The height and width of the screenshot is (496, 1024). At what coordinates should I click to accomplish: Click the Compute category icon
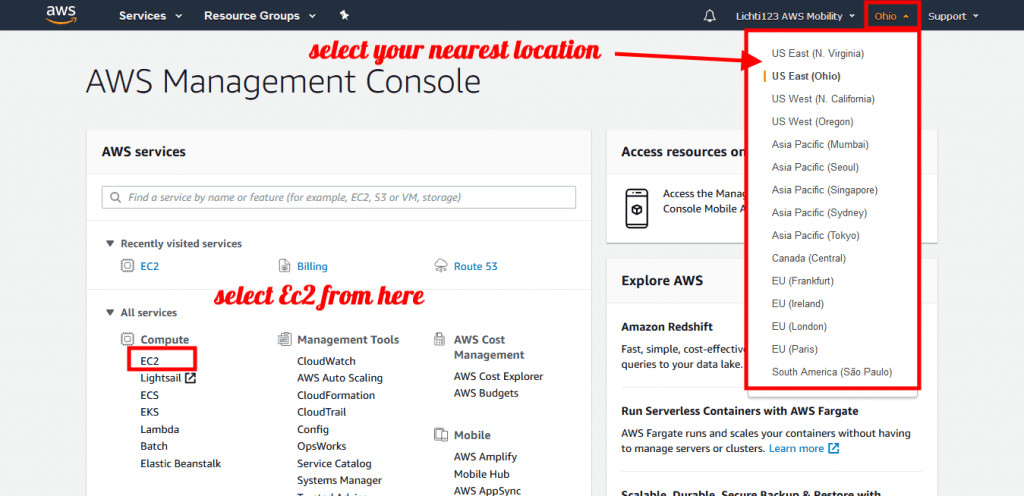pos(127,339)
